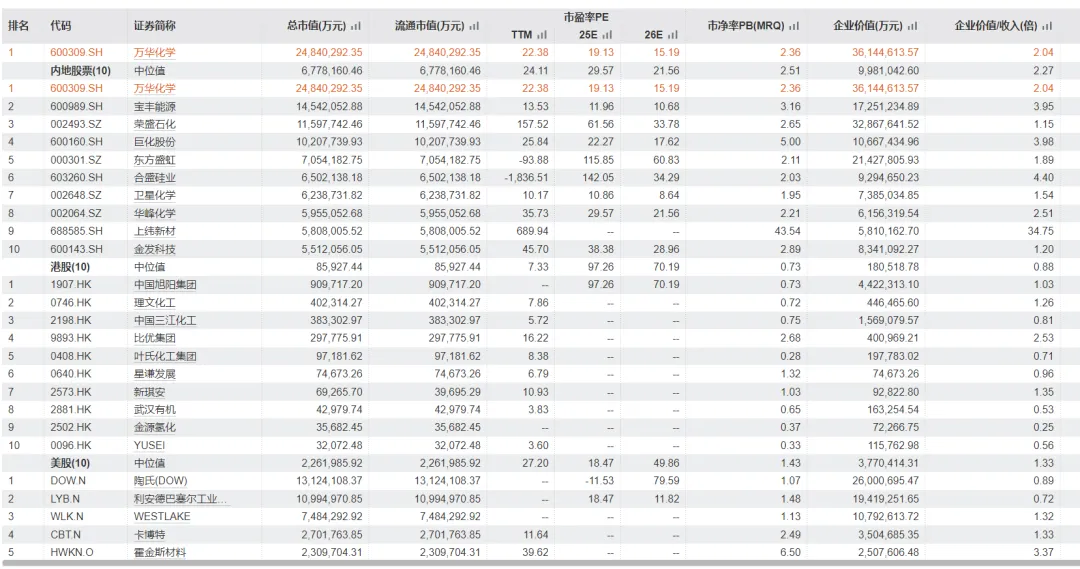Open the 比优集团 security link

click(154, 338)
